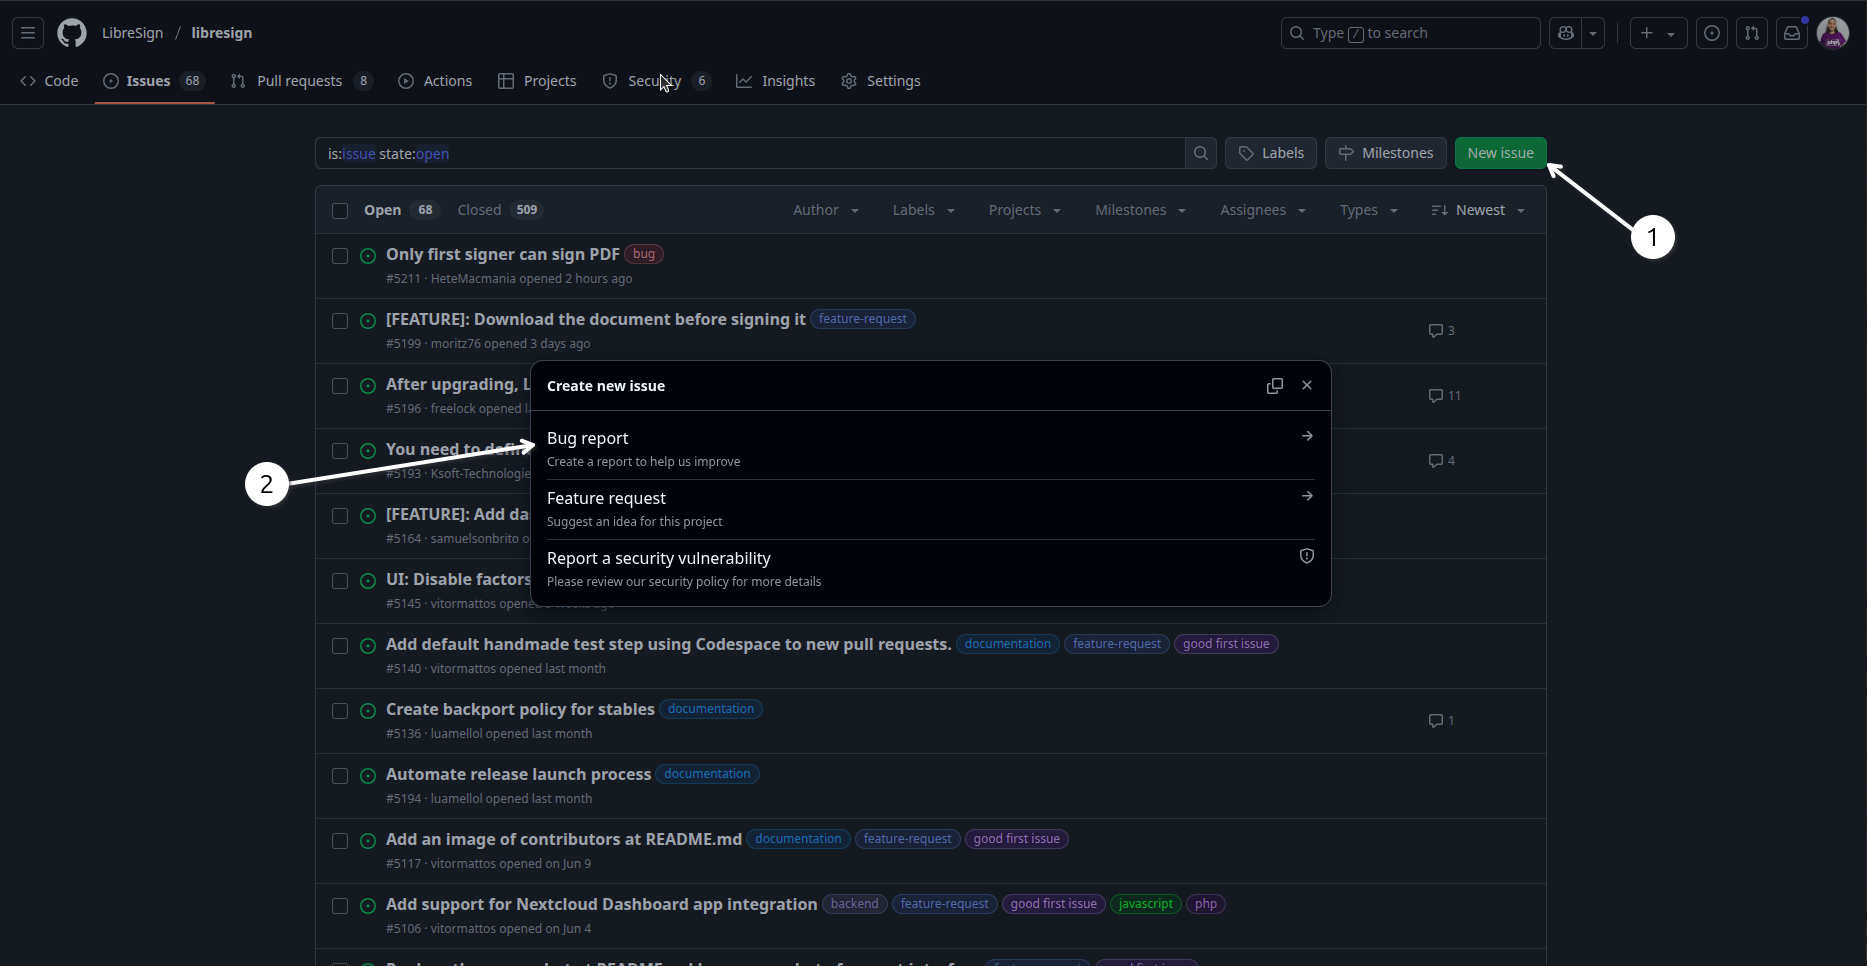1867x966 pixels.
Task: Show Open 68 issues
Action: (401, 210)
